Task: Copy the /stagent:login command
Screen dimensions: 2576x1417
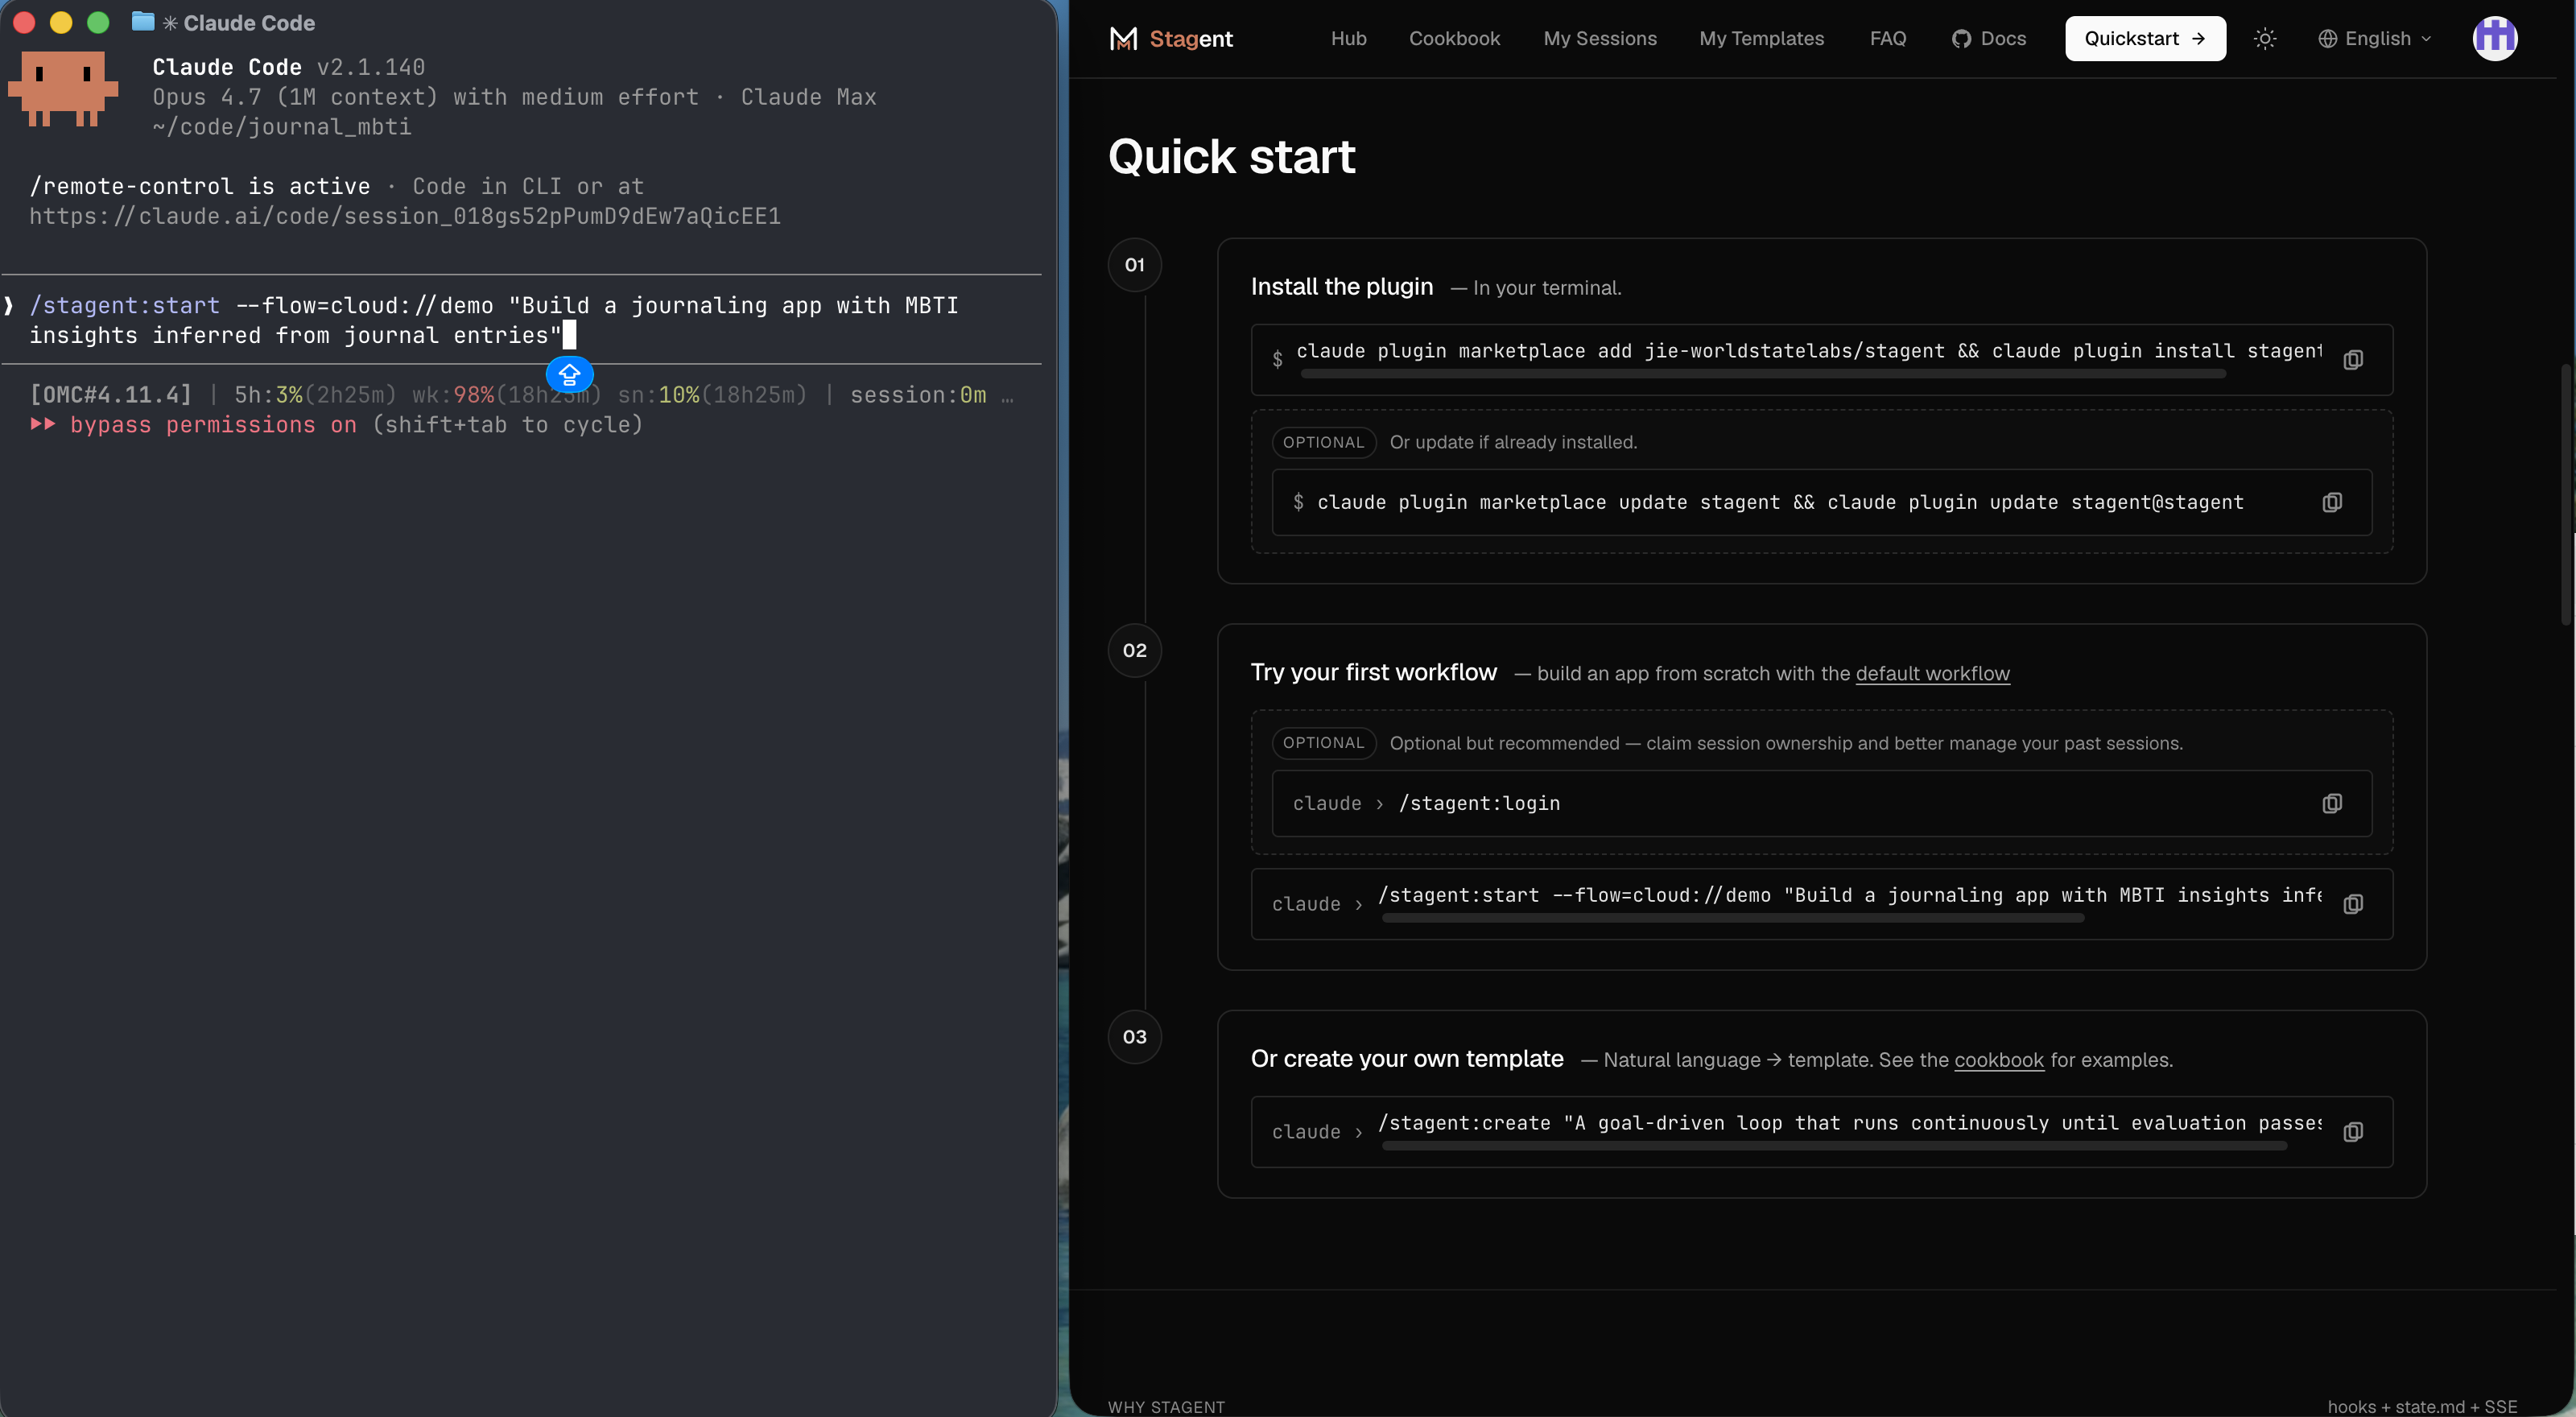Action: (x=2332, y=803)
